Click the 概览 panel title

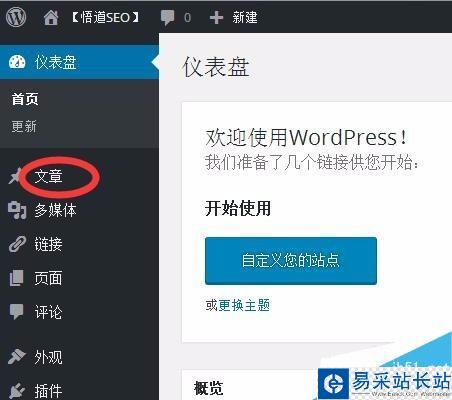(x=209, y=388)
